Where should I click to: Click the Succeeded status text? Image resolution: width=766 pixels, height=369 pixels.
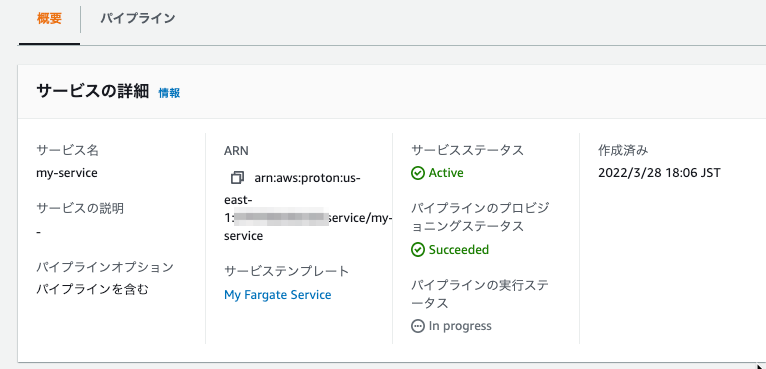pyautogui.click(x=459, y=250)
